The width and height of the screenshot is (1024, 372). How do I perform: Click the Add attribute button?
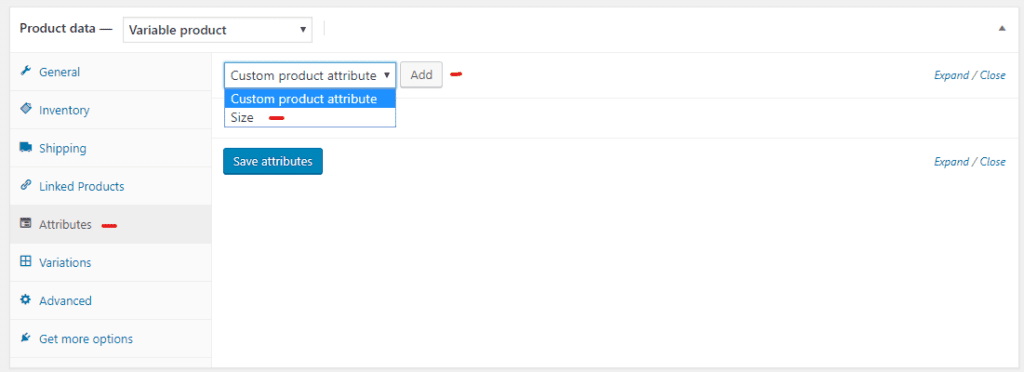click(x=421, y=75)
